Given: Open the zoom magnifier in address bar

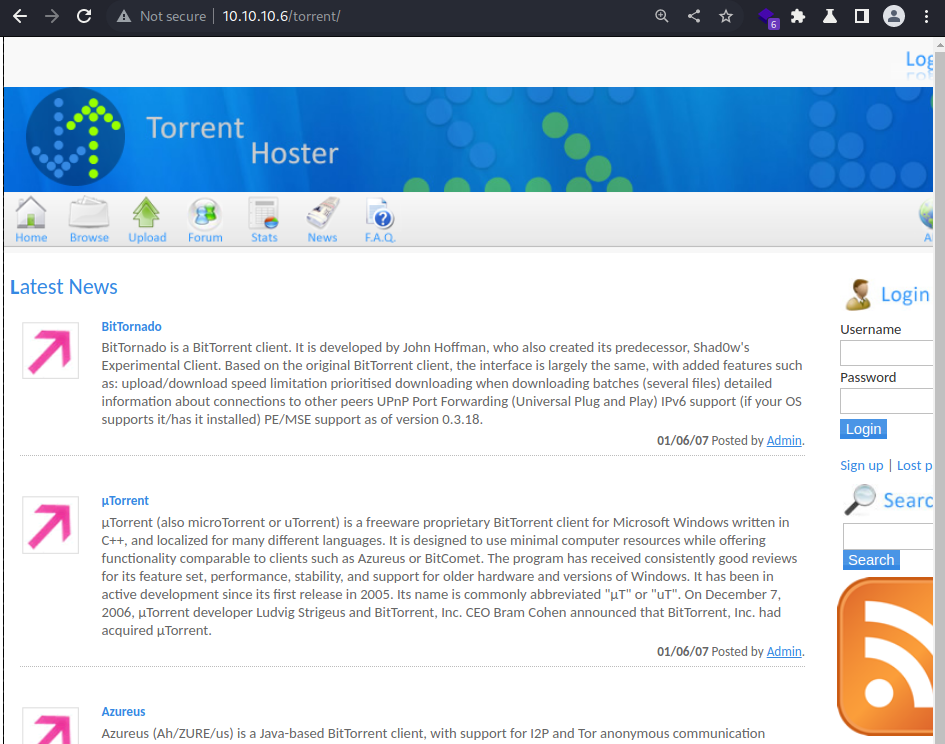Looking at the screenshot, I should pyautogui.click(x=662, y=16).
